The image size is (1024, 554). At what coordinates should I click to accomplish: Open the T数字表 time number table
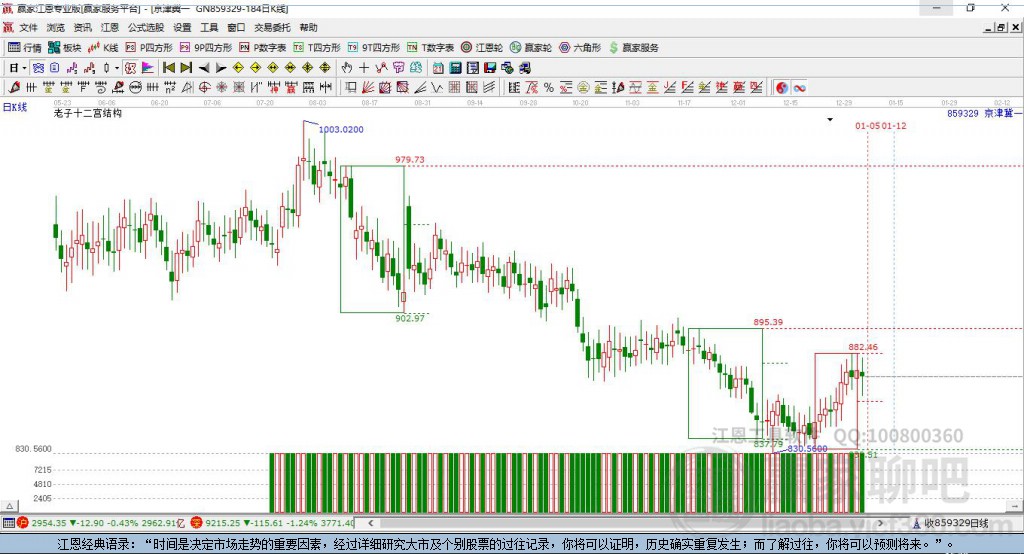pos(430,48)
